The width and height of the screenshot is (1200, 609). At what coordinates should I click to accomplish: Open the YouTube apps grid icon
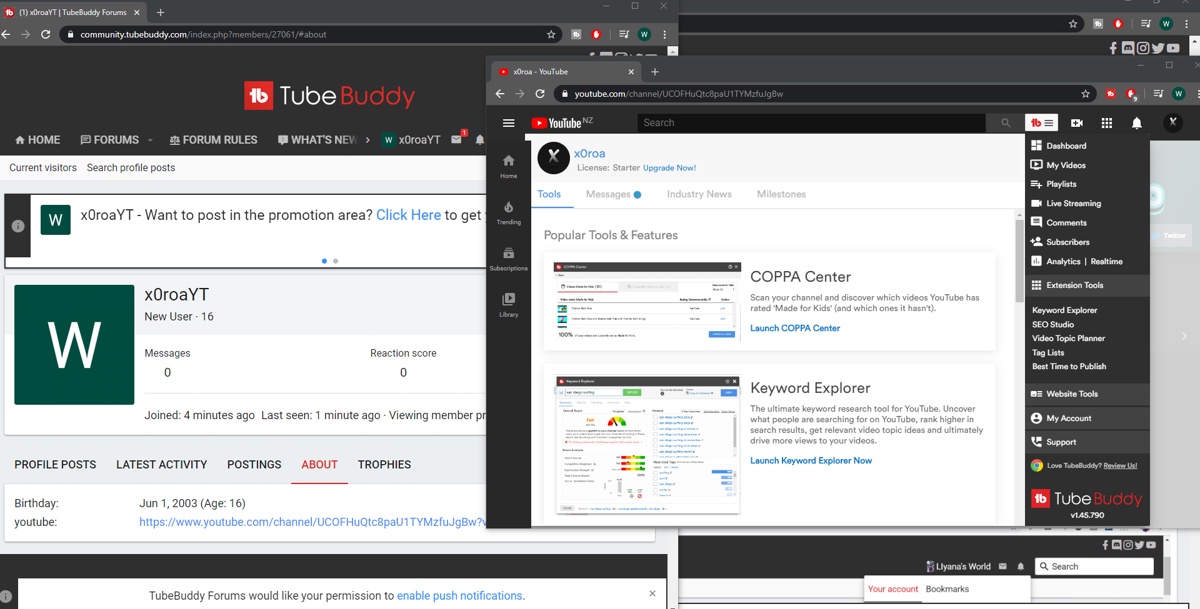pos(1107,123)
